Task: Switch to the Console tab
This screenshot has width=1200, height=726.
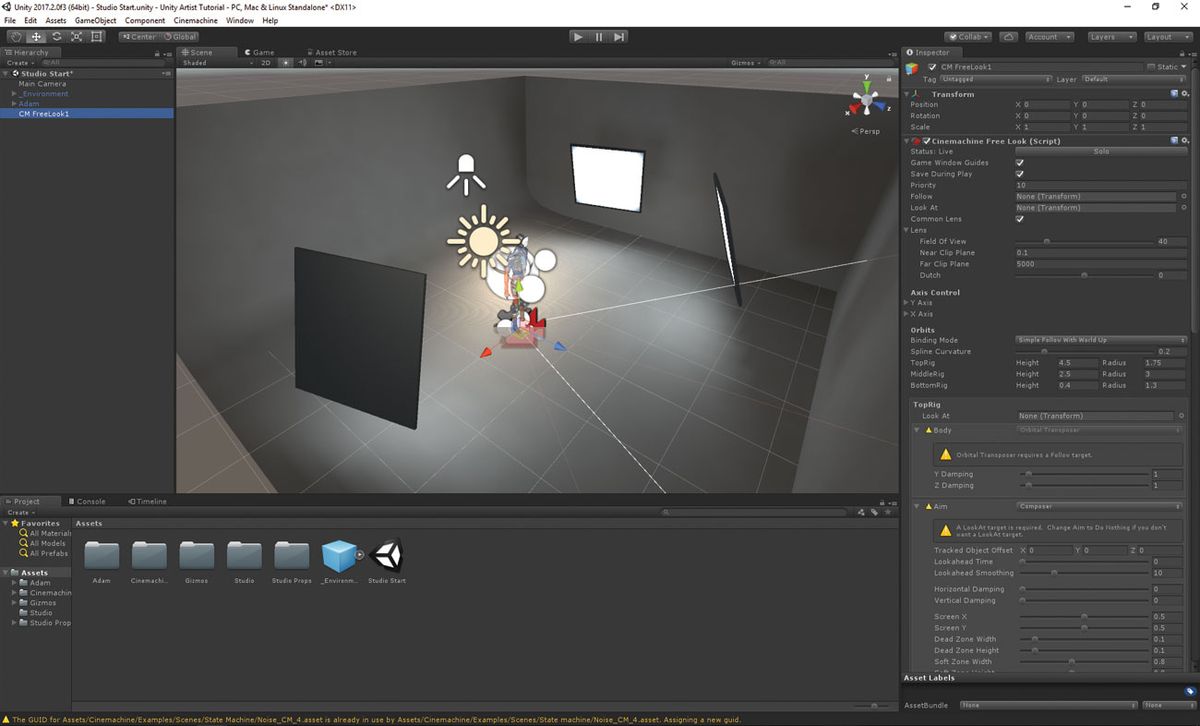Action: (x=89, y=501)
